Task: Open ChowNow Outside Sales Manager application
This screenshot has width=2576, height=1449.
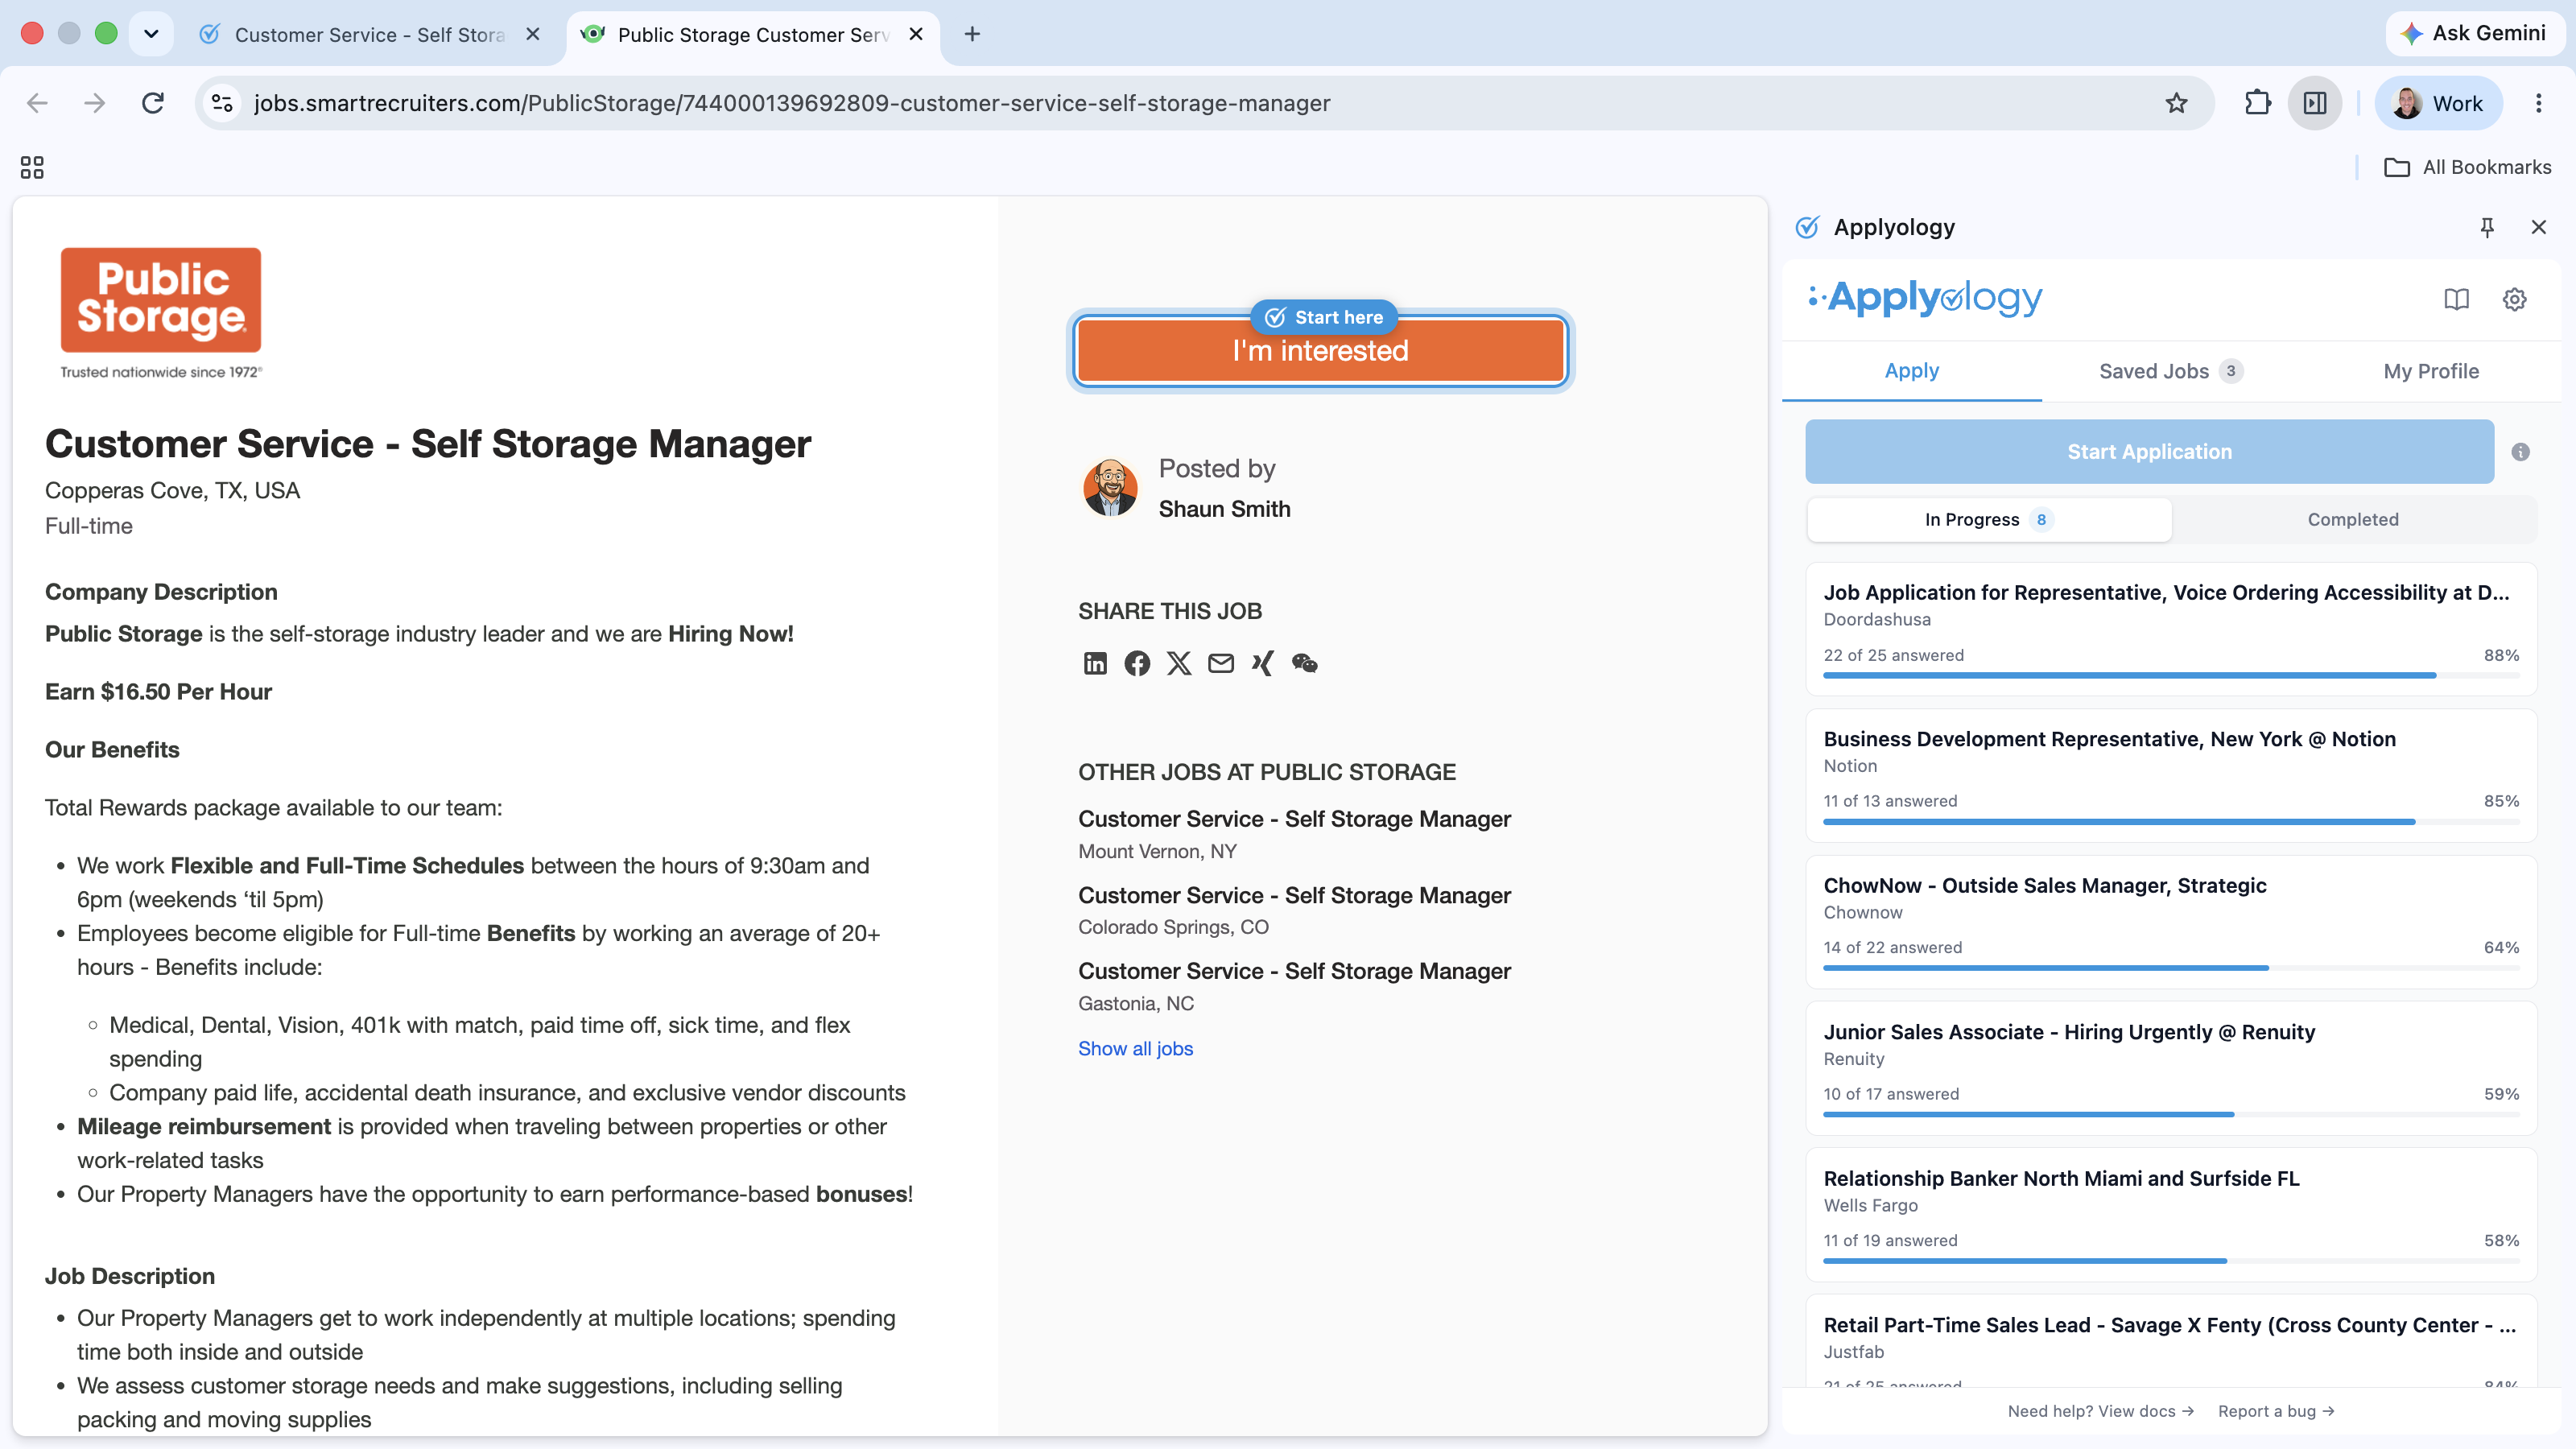Action: pyautogui.click(x=2170, y=922)
